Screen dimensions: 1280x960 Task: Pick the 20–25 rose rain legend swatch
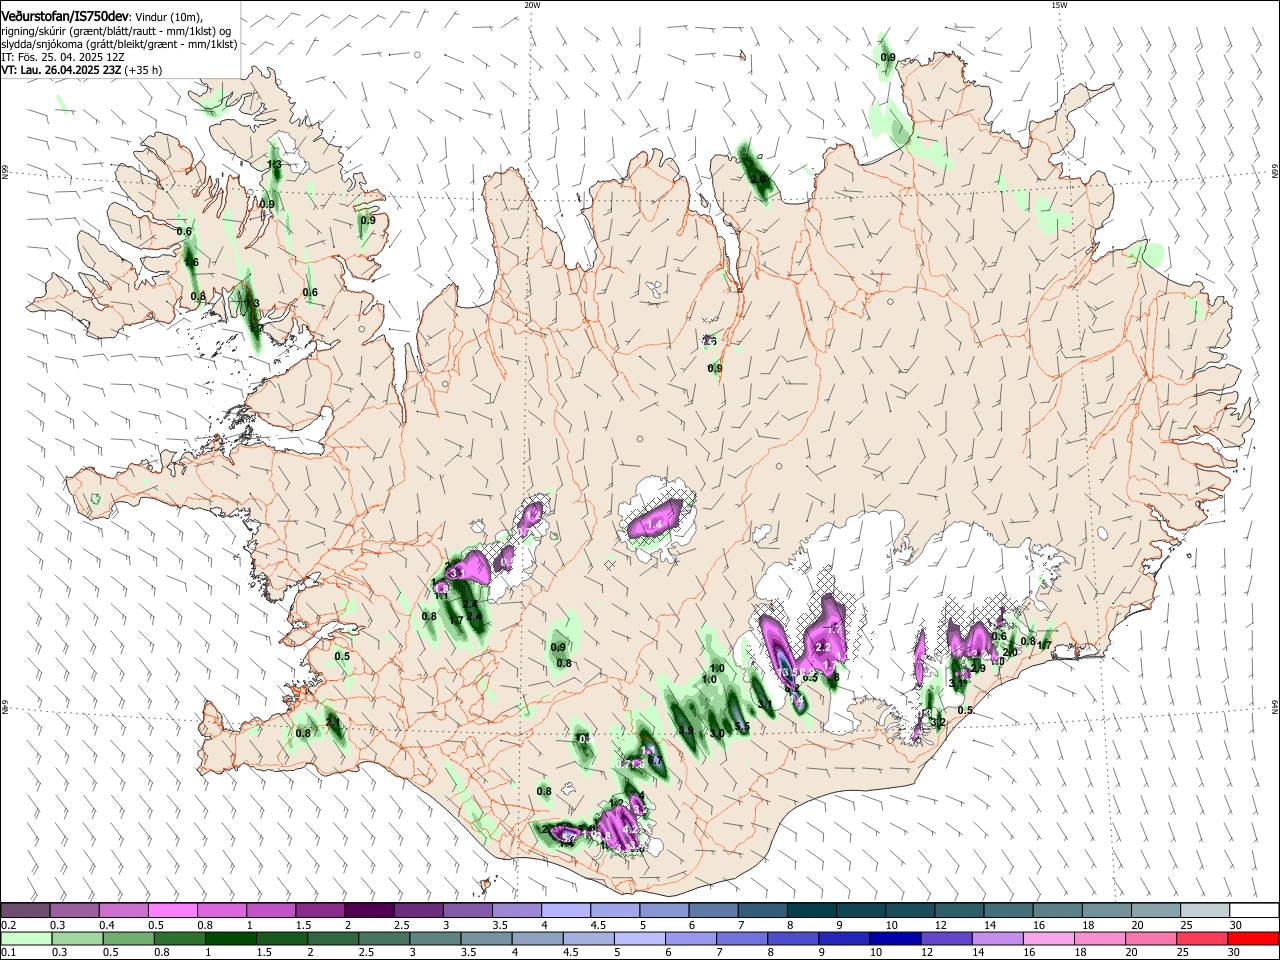(x=1151, y=938)
